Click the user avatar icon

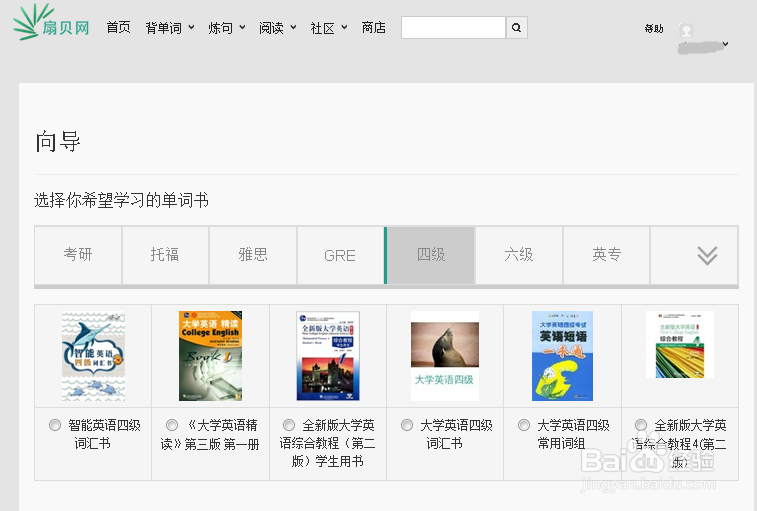click(x=686, y=30)
